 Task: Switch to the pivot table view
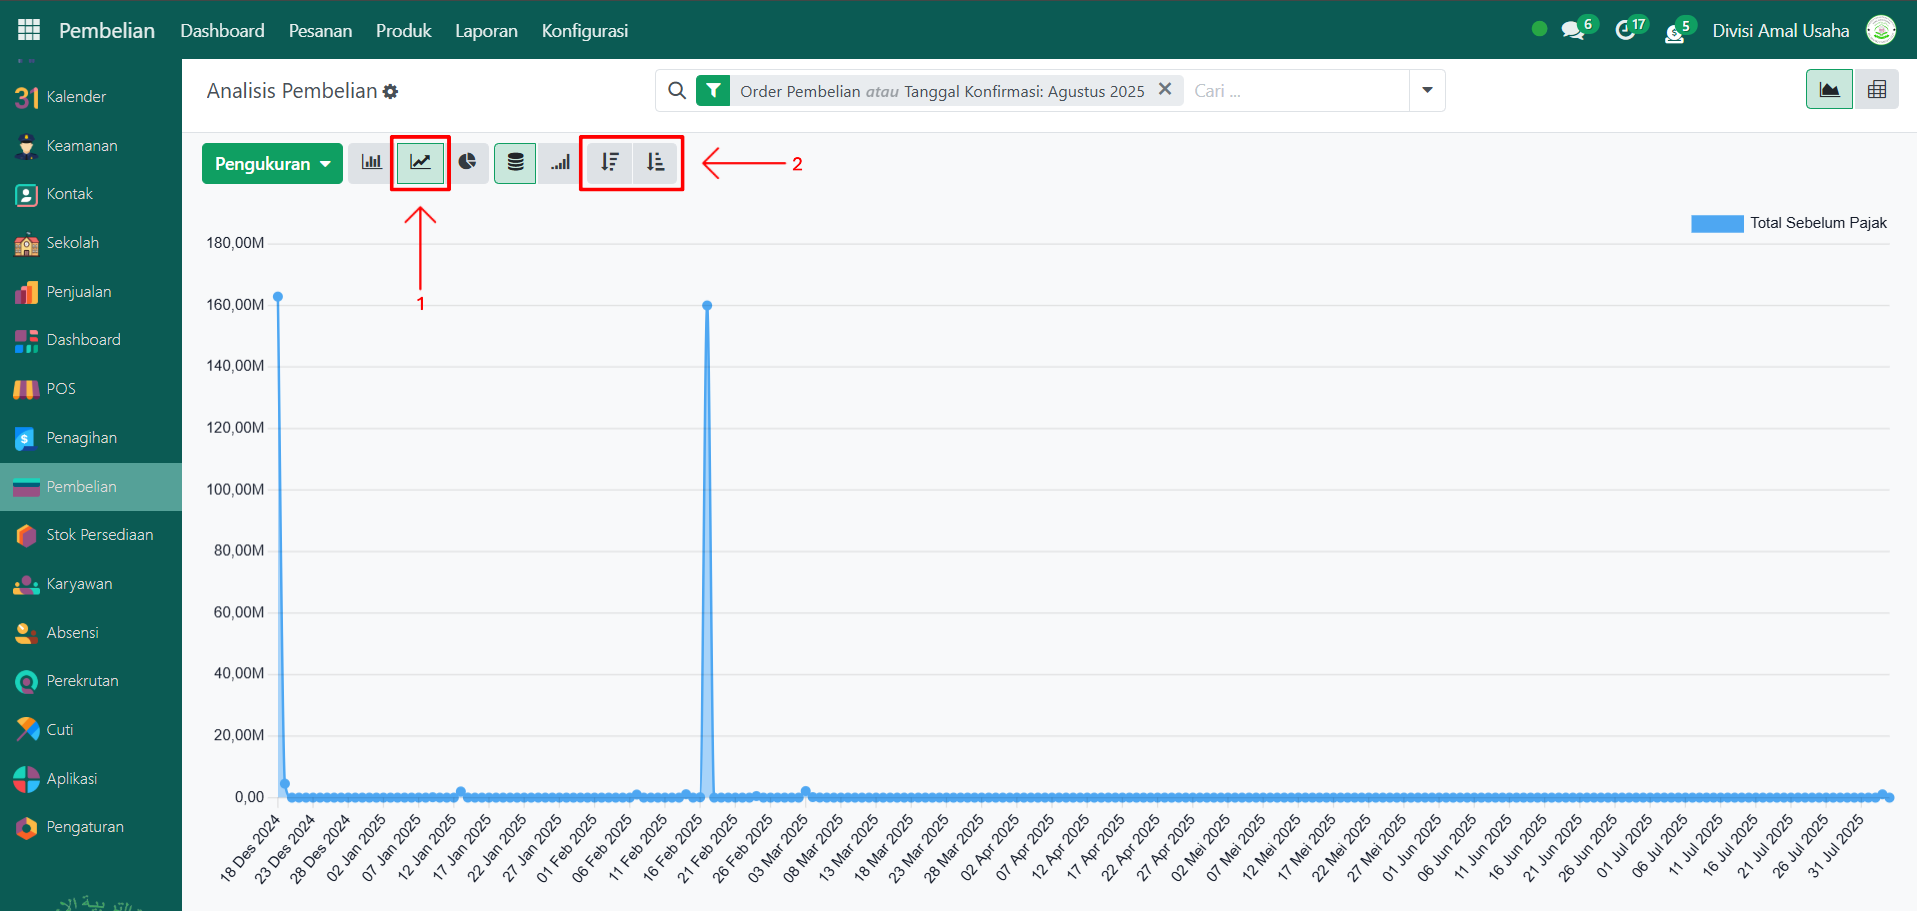[x=1876, y=90]
